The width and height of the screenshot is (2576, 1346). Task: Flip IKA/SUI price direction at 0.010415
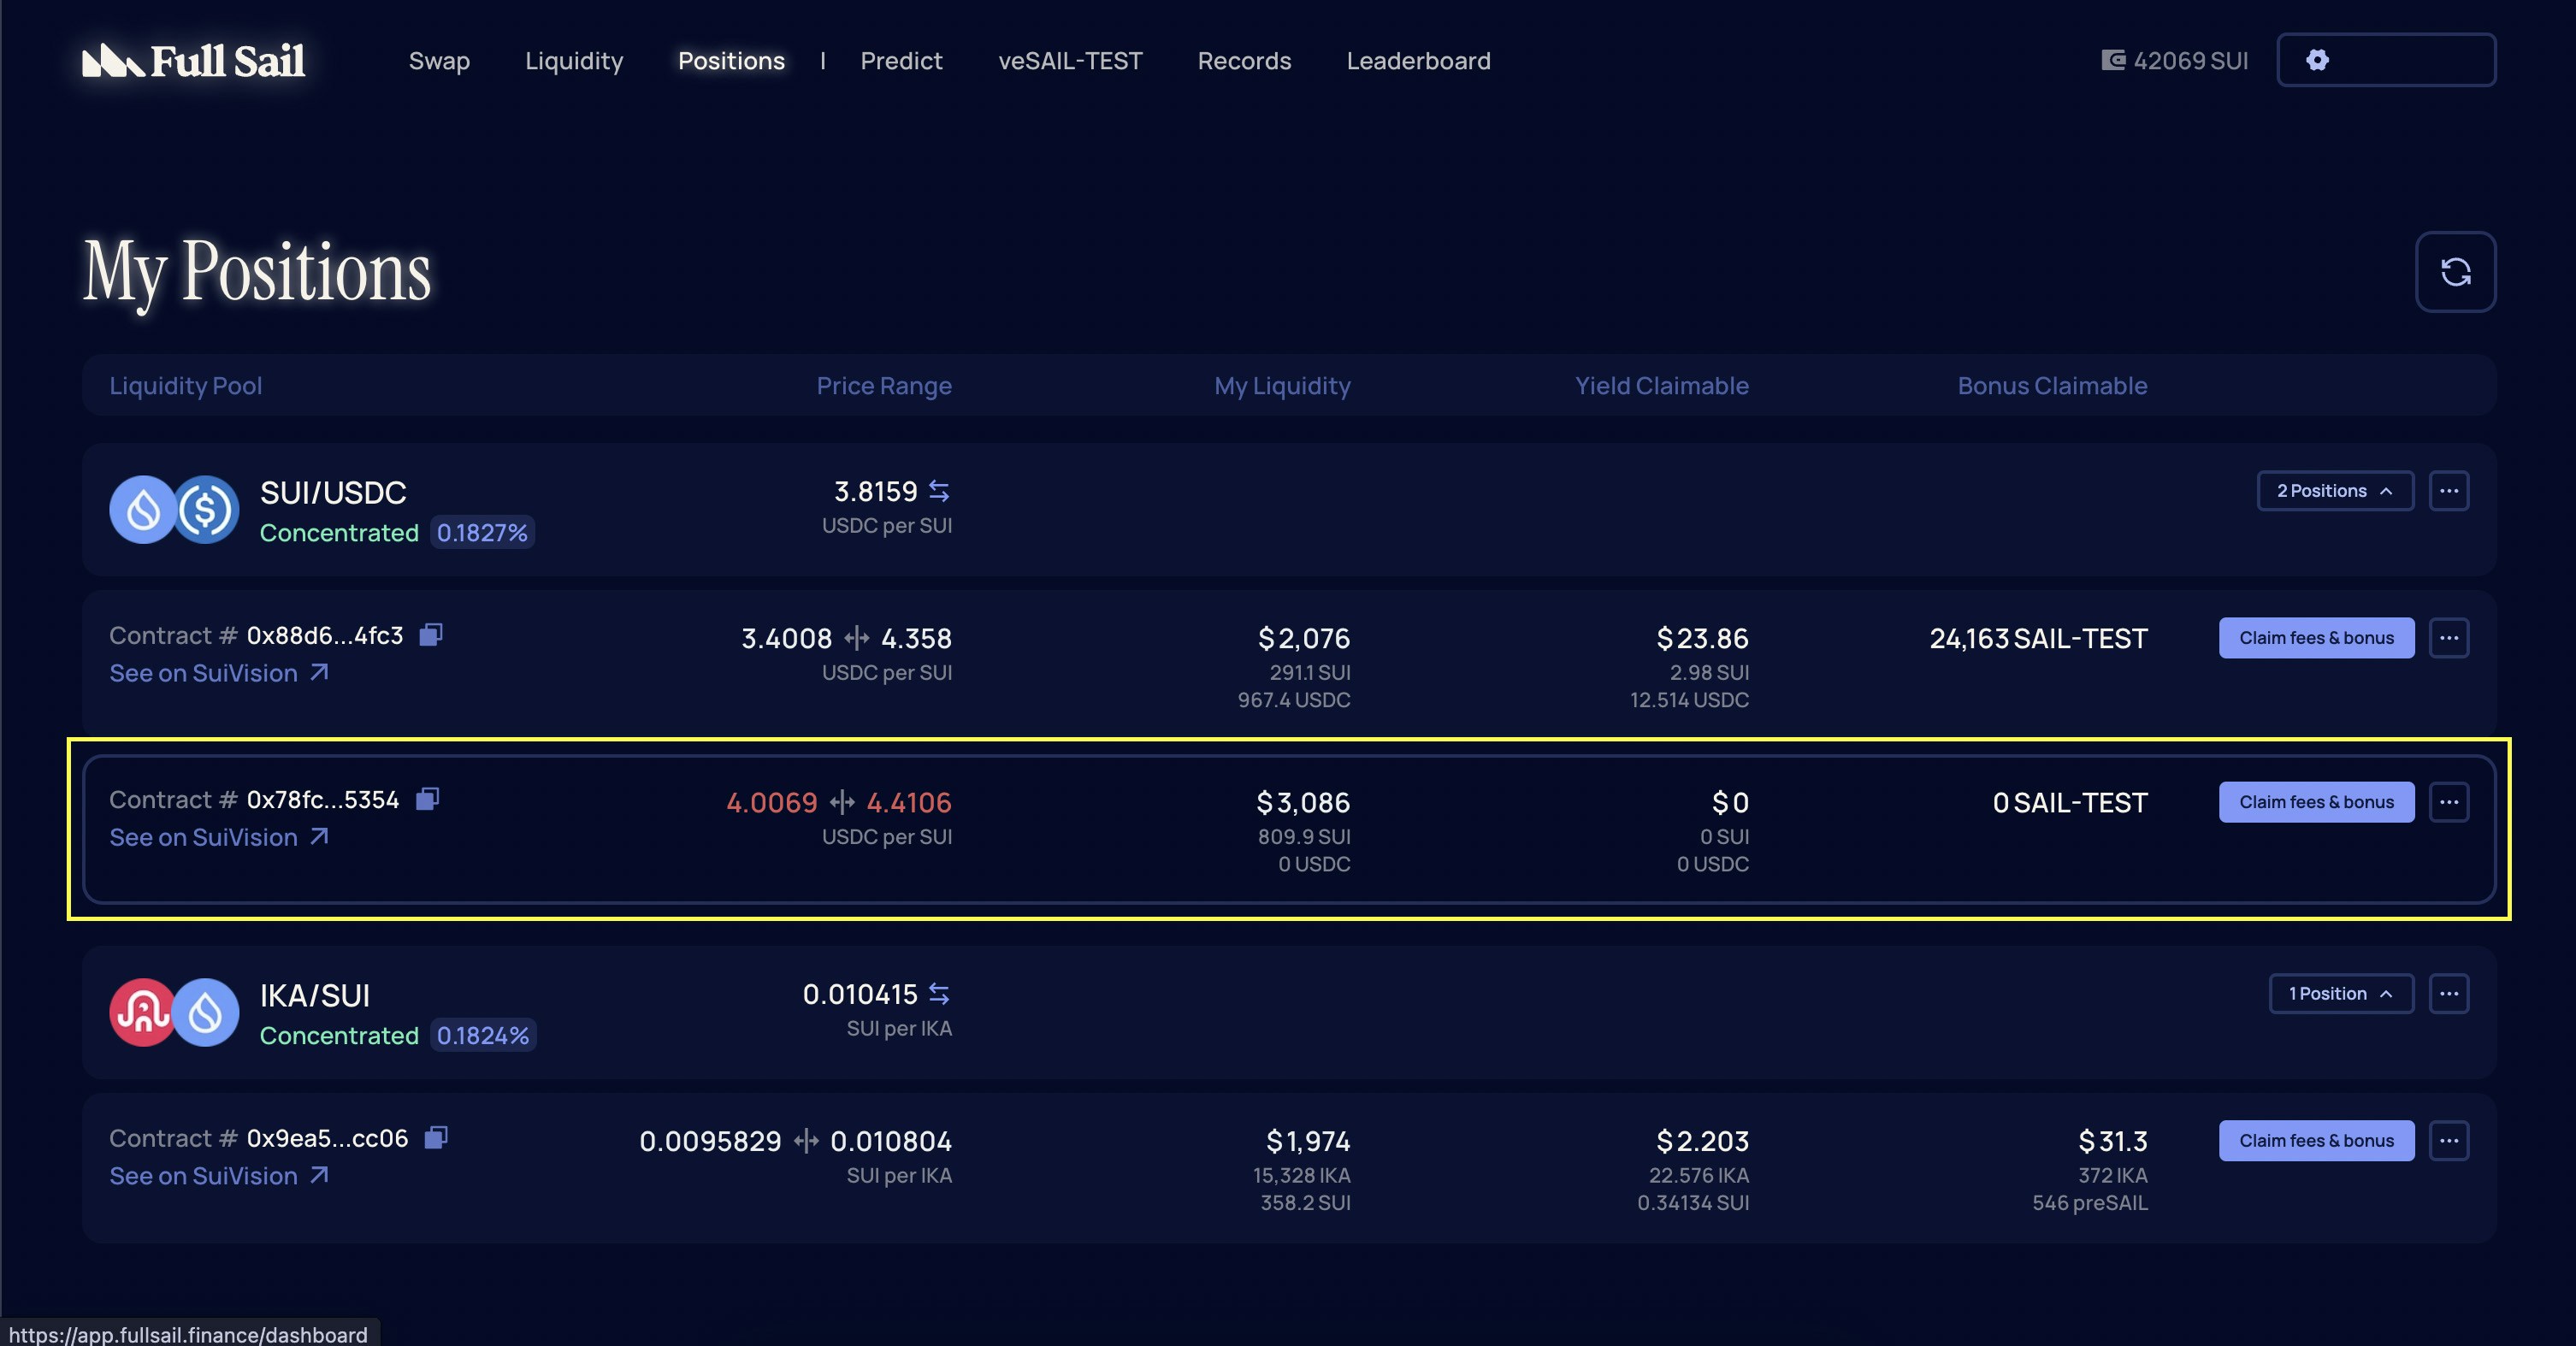tap(939, 994)
